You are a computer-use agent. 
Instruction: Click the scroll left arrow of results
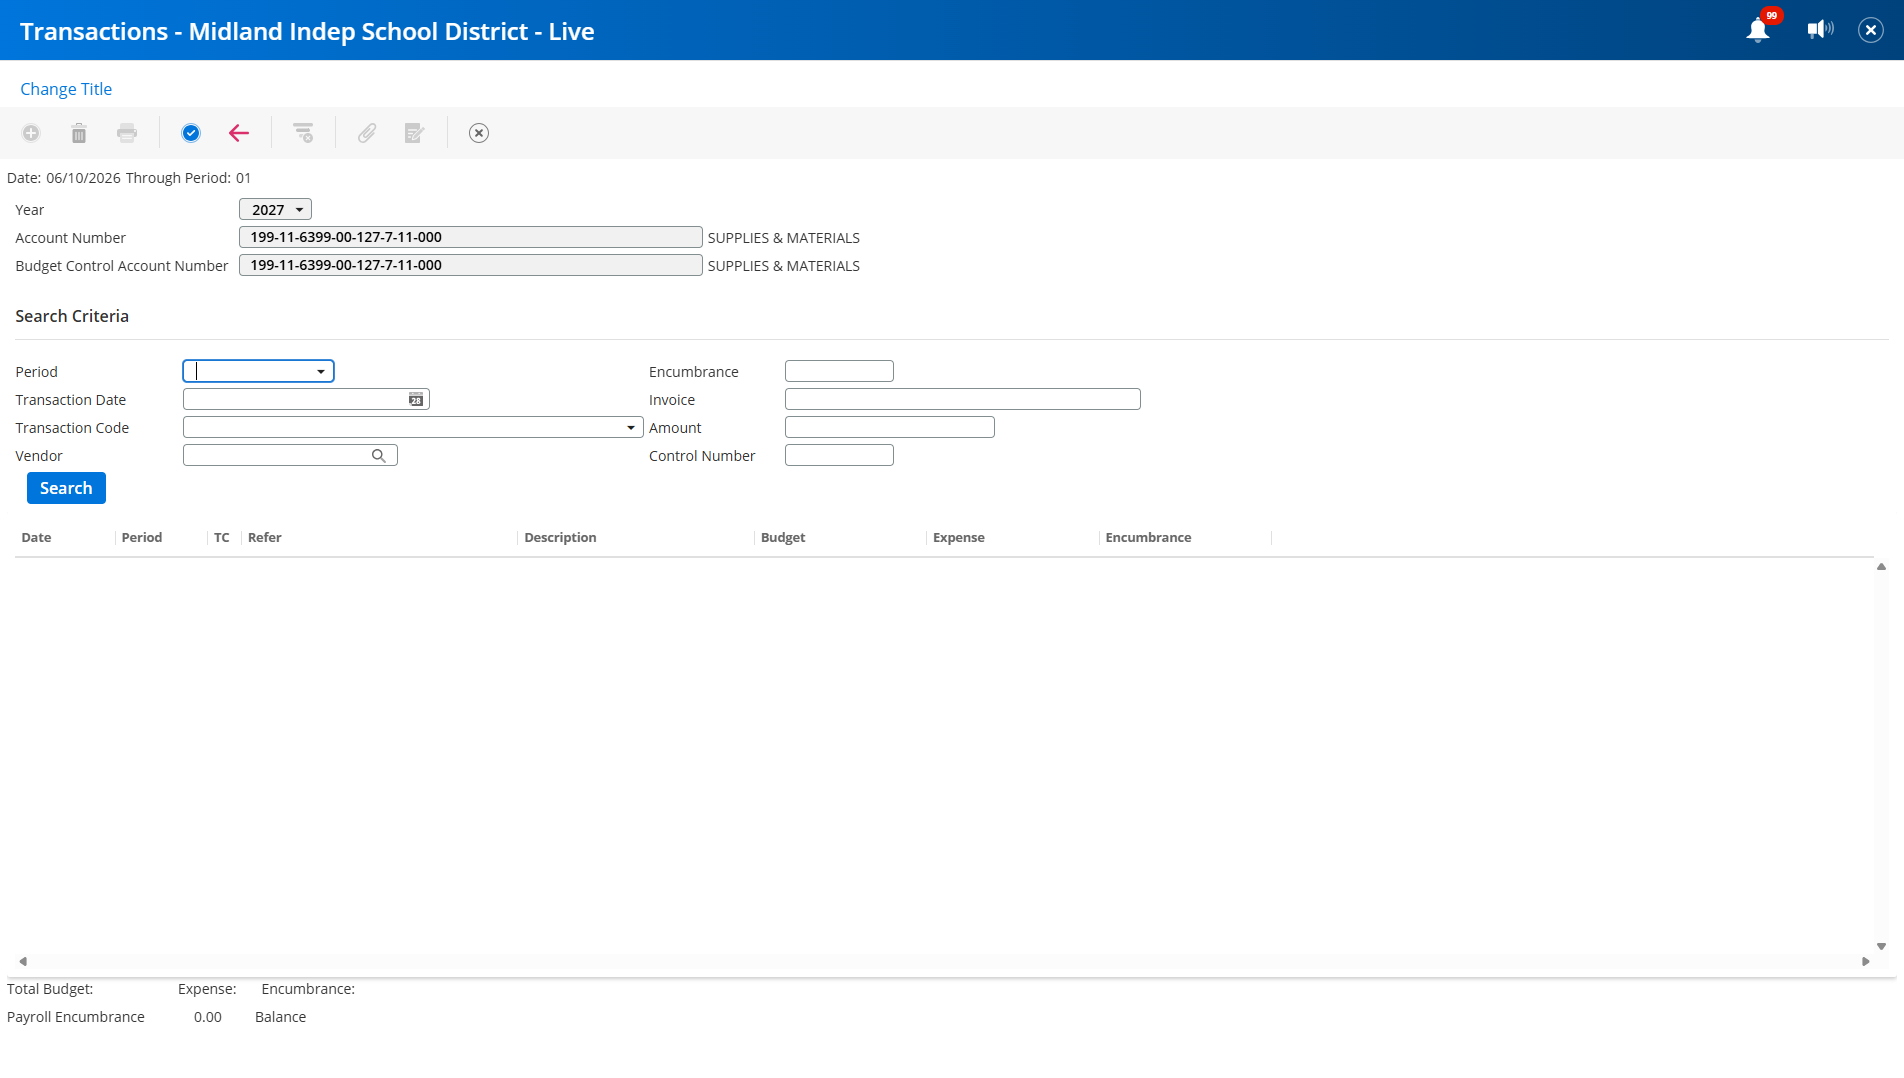click(23, 961)
